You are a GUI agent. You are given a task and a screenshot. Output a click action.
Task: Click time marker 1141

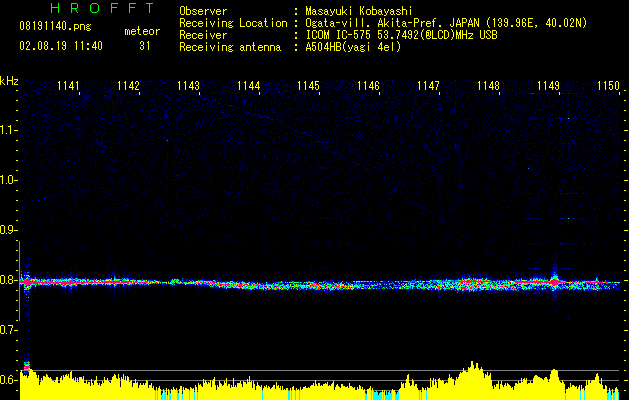point(68,86)
